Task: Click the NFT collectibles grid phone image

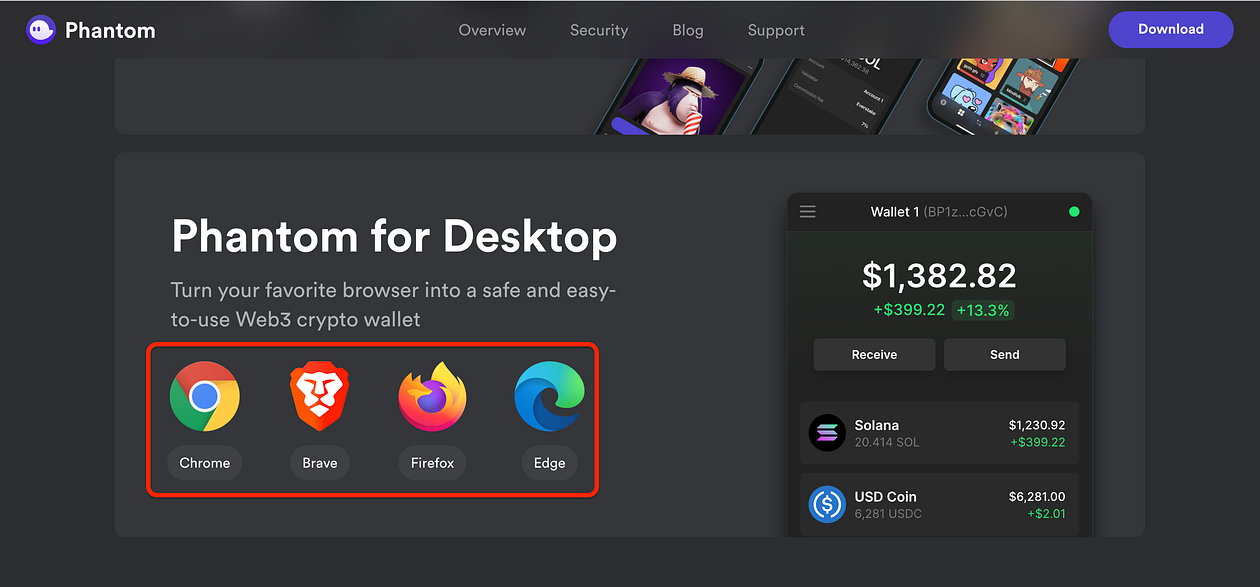Action: [x=1002, y=96]
